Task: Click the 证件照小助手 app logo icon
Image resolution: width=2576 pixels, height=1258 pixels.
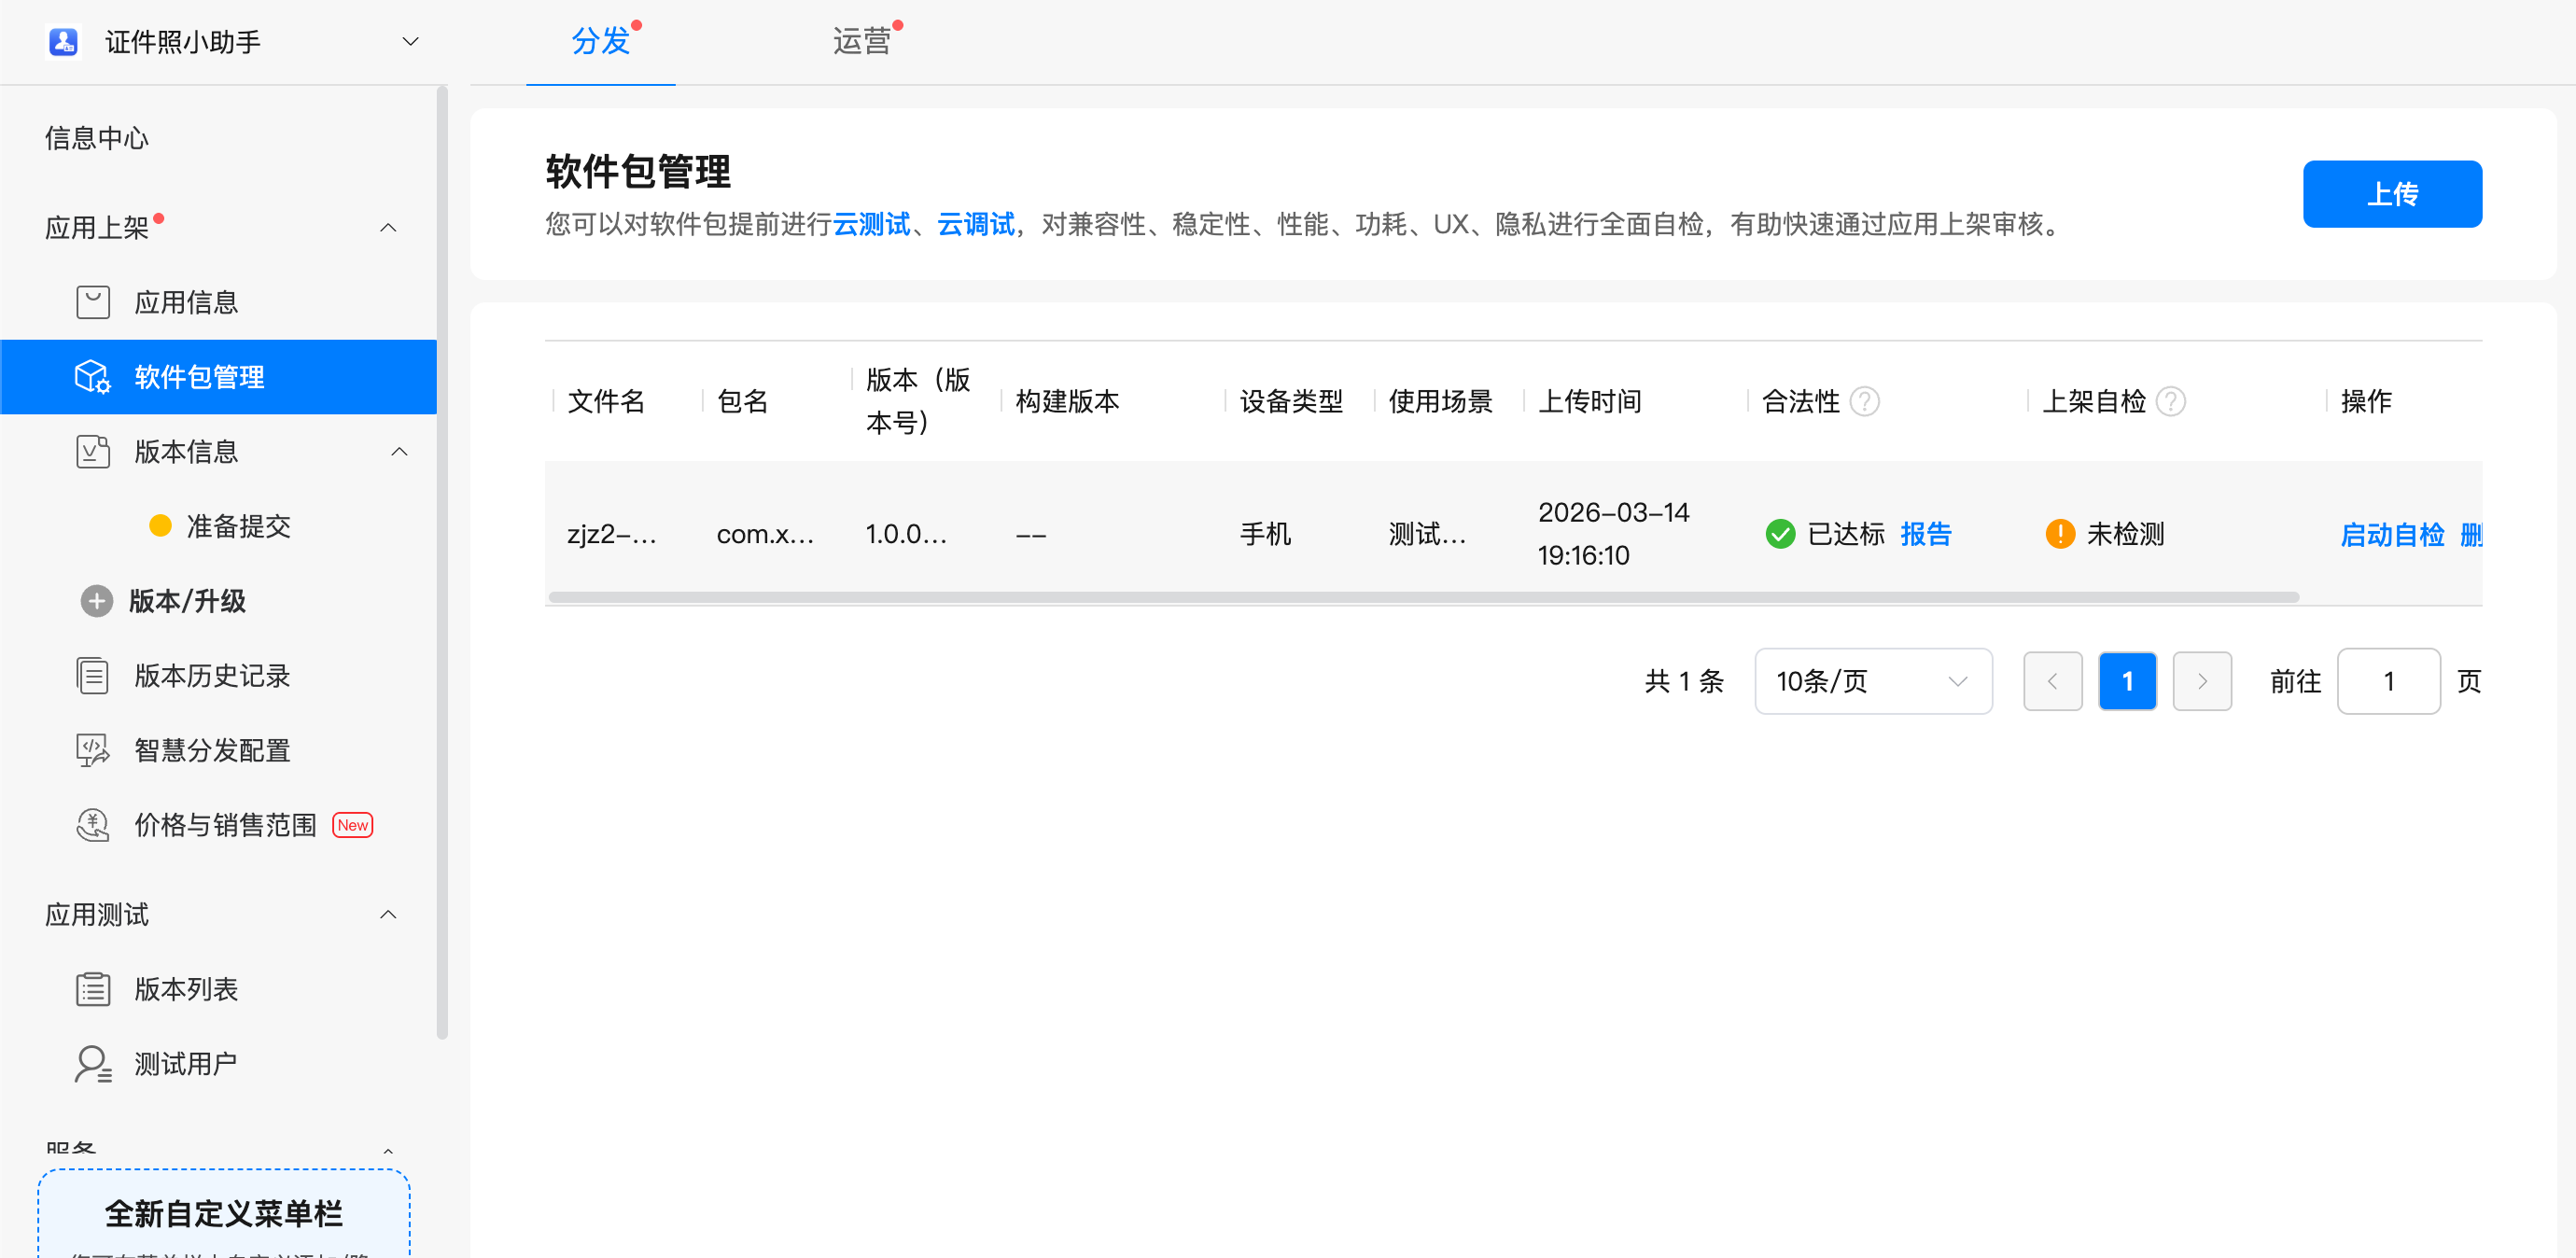Action: pyautogui.click(x=63, y=41)
